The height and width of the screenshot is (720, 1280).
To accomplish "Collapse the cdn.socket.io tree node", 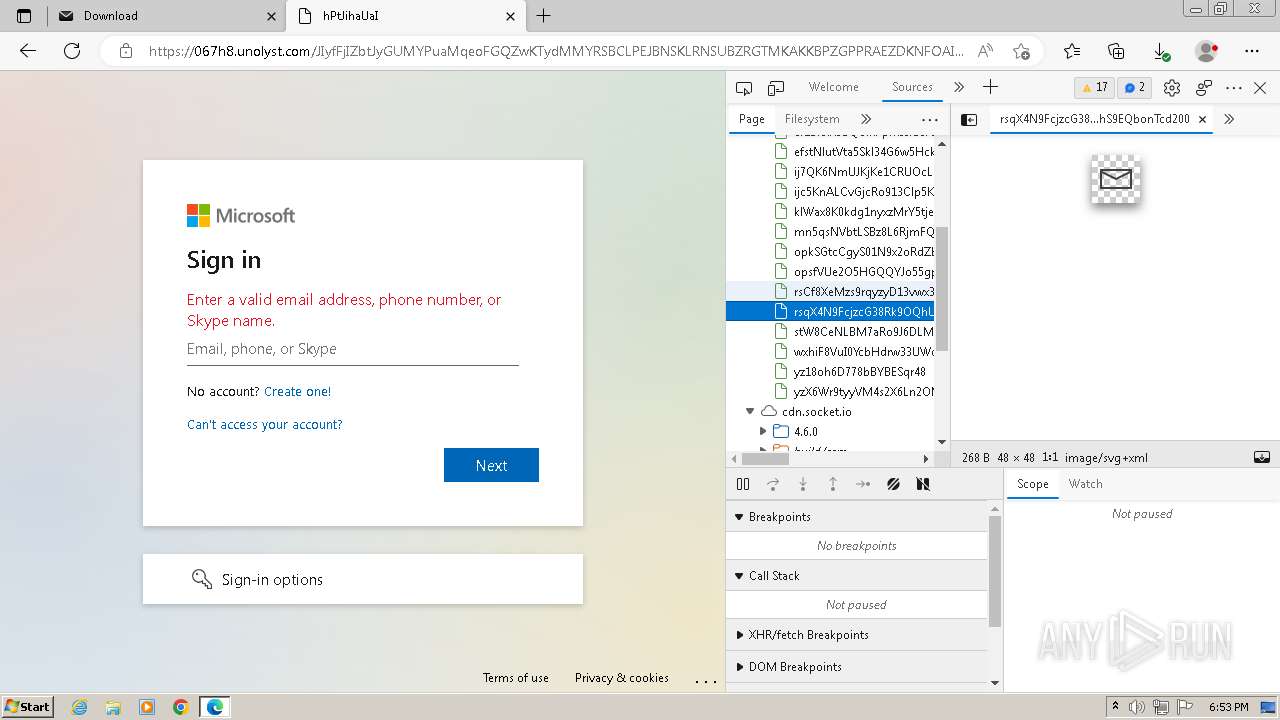I will [749, 411].
